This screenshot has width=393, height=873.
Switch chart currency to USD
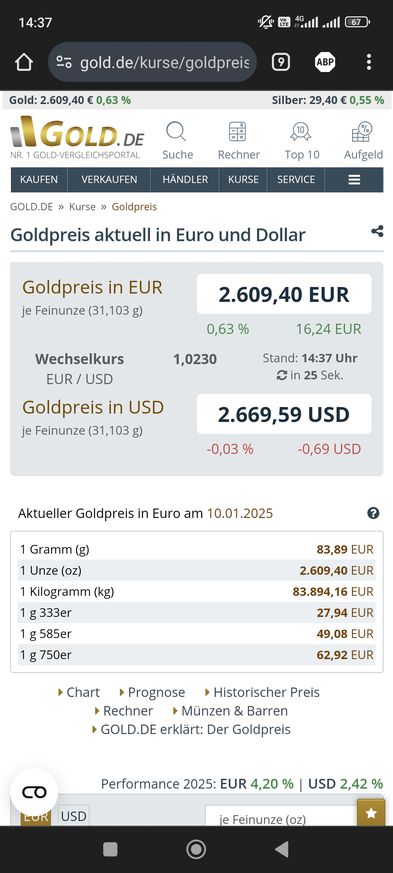[73, 816]
